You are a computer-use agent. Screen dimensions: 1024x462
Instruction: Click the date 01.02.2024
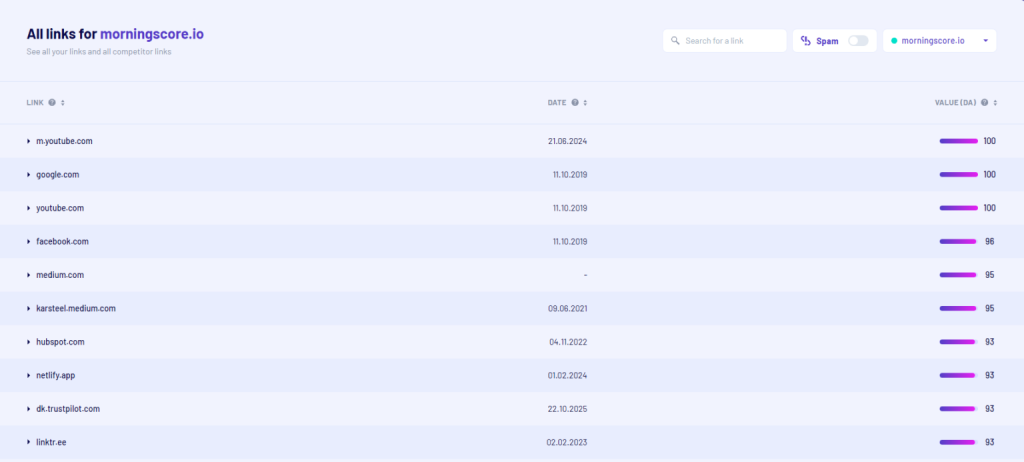pyautogui.click(x=568, y=376)
